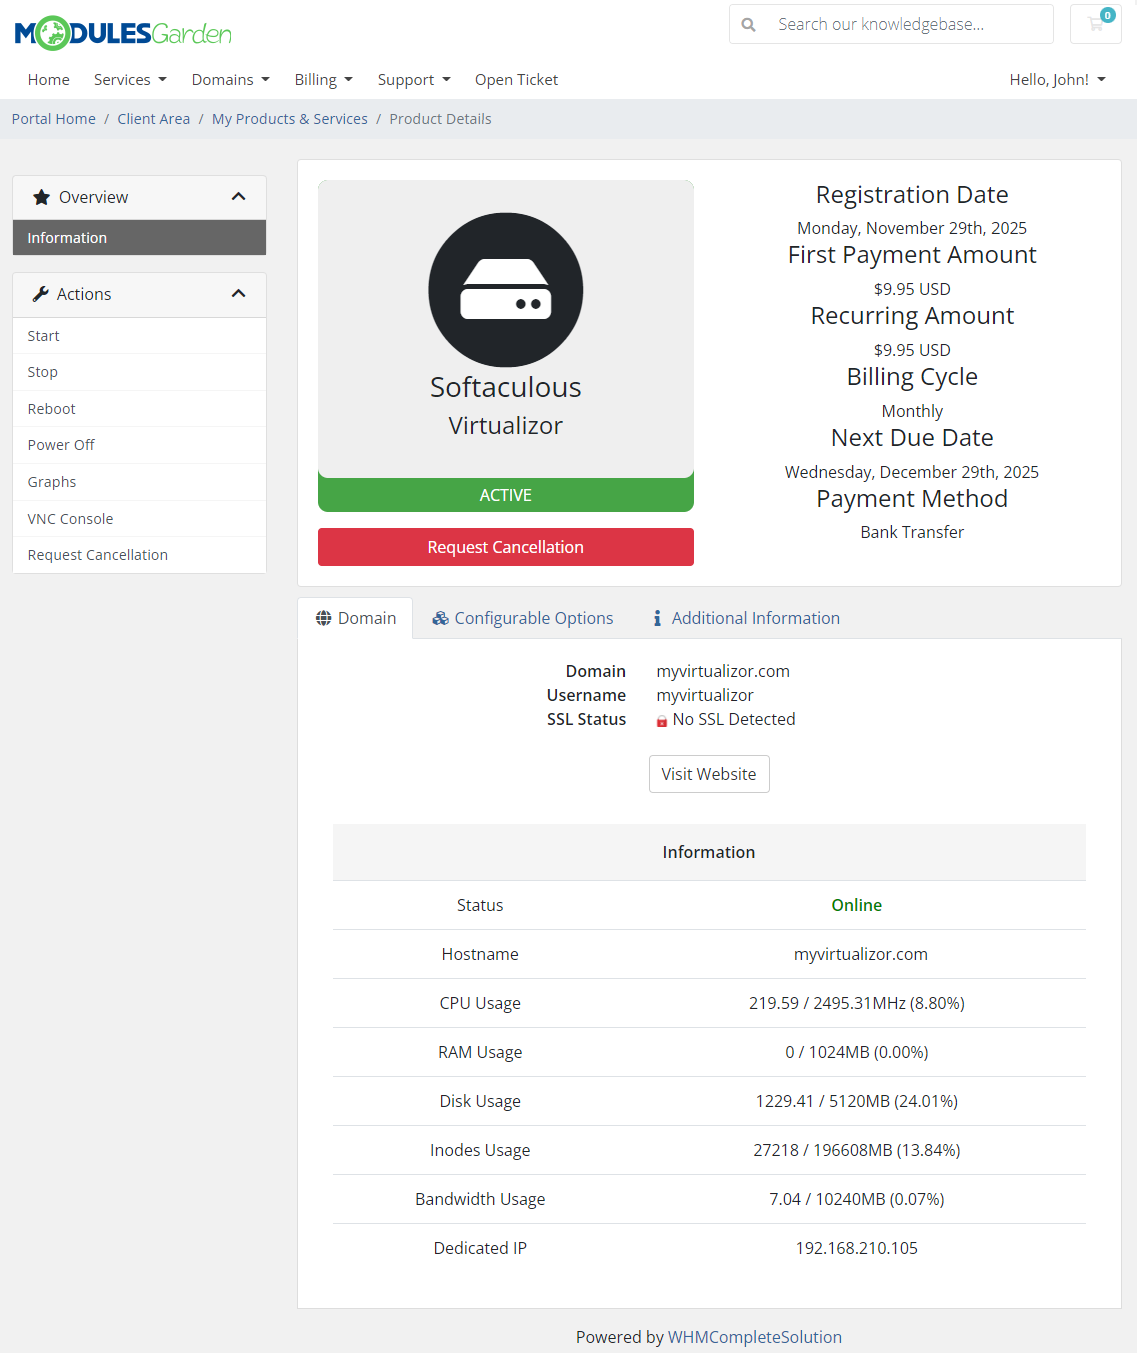Click the globe icon on the Domain tab
Image resolution: width=1137 pixels, height=1353 pixels.
click(322, 617)
